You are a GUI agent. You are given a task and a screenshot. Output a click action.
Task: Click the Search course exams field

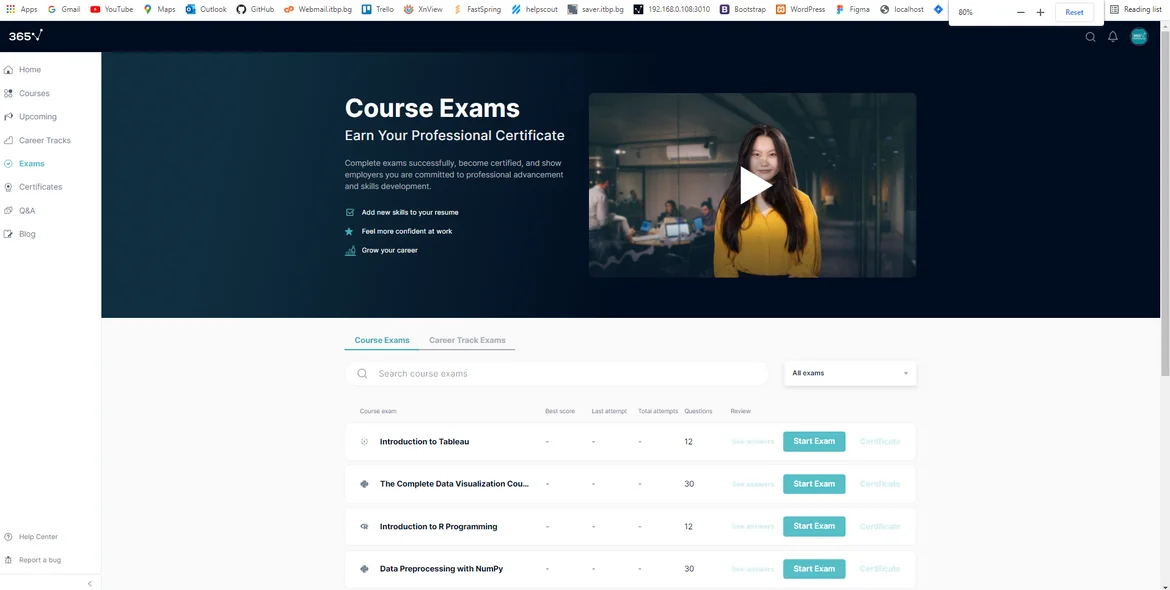point(560,374)
